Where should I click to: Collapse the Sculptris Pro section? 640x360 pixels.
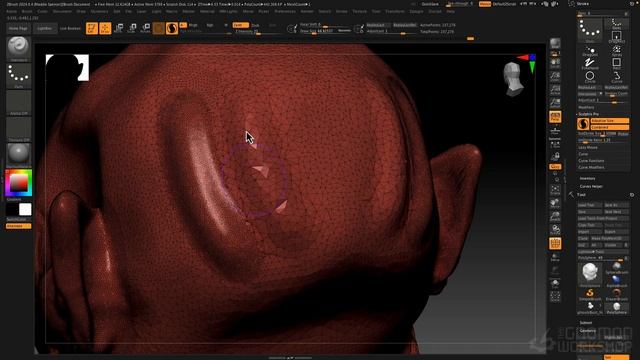[x=588, y=114]
